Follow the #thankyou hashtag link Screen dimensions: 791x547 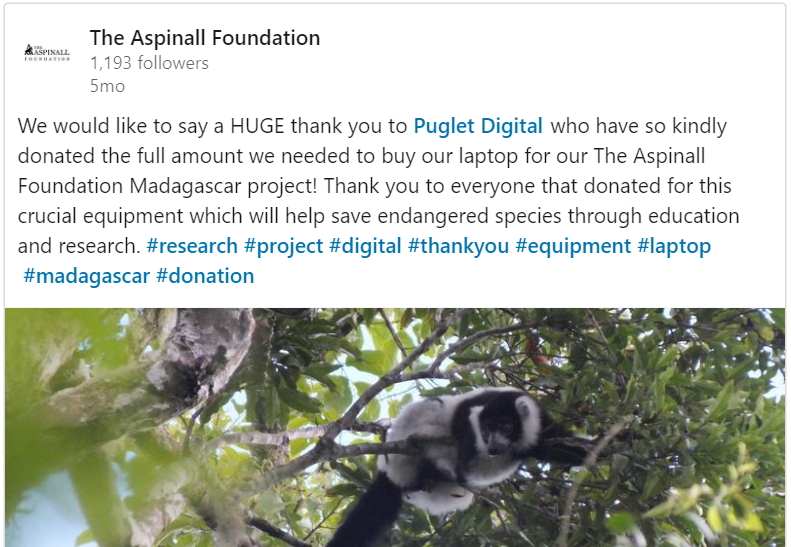coord(458,246)
